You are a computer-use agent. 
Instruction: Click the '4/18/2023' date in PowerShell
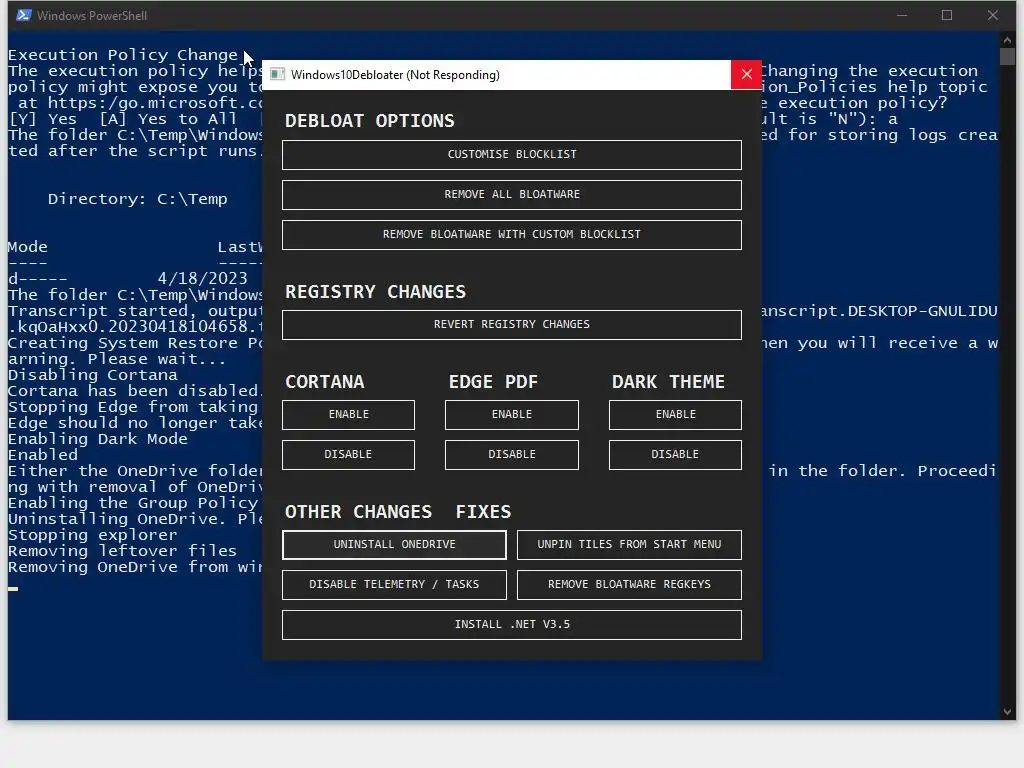click(x=202, y=279)
